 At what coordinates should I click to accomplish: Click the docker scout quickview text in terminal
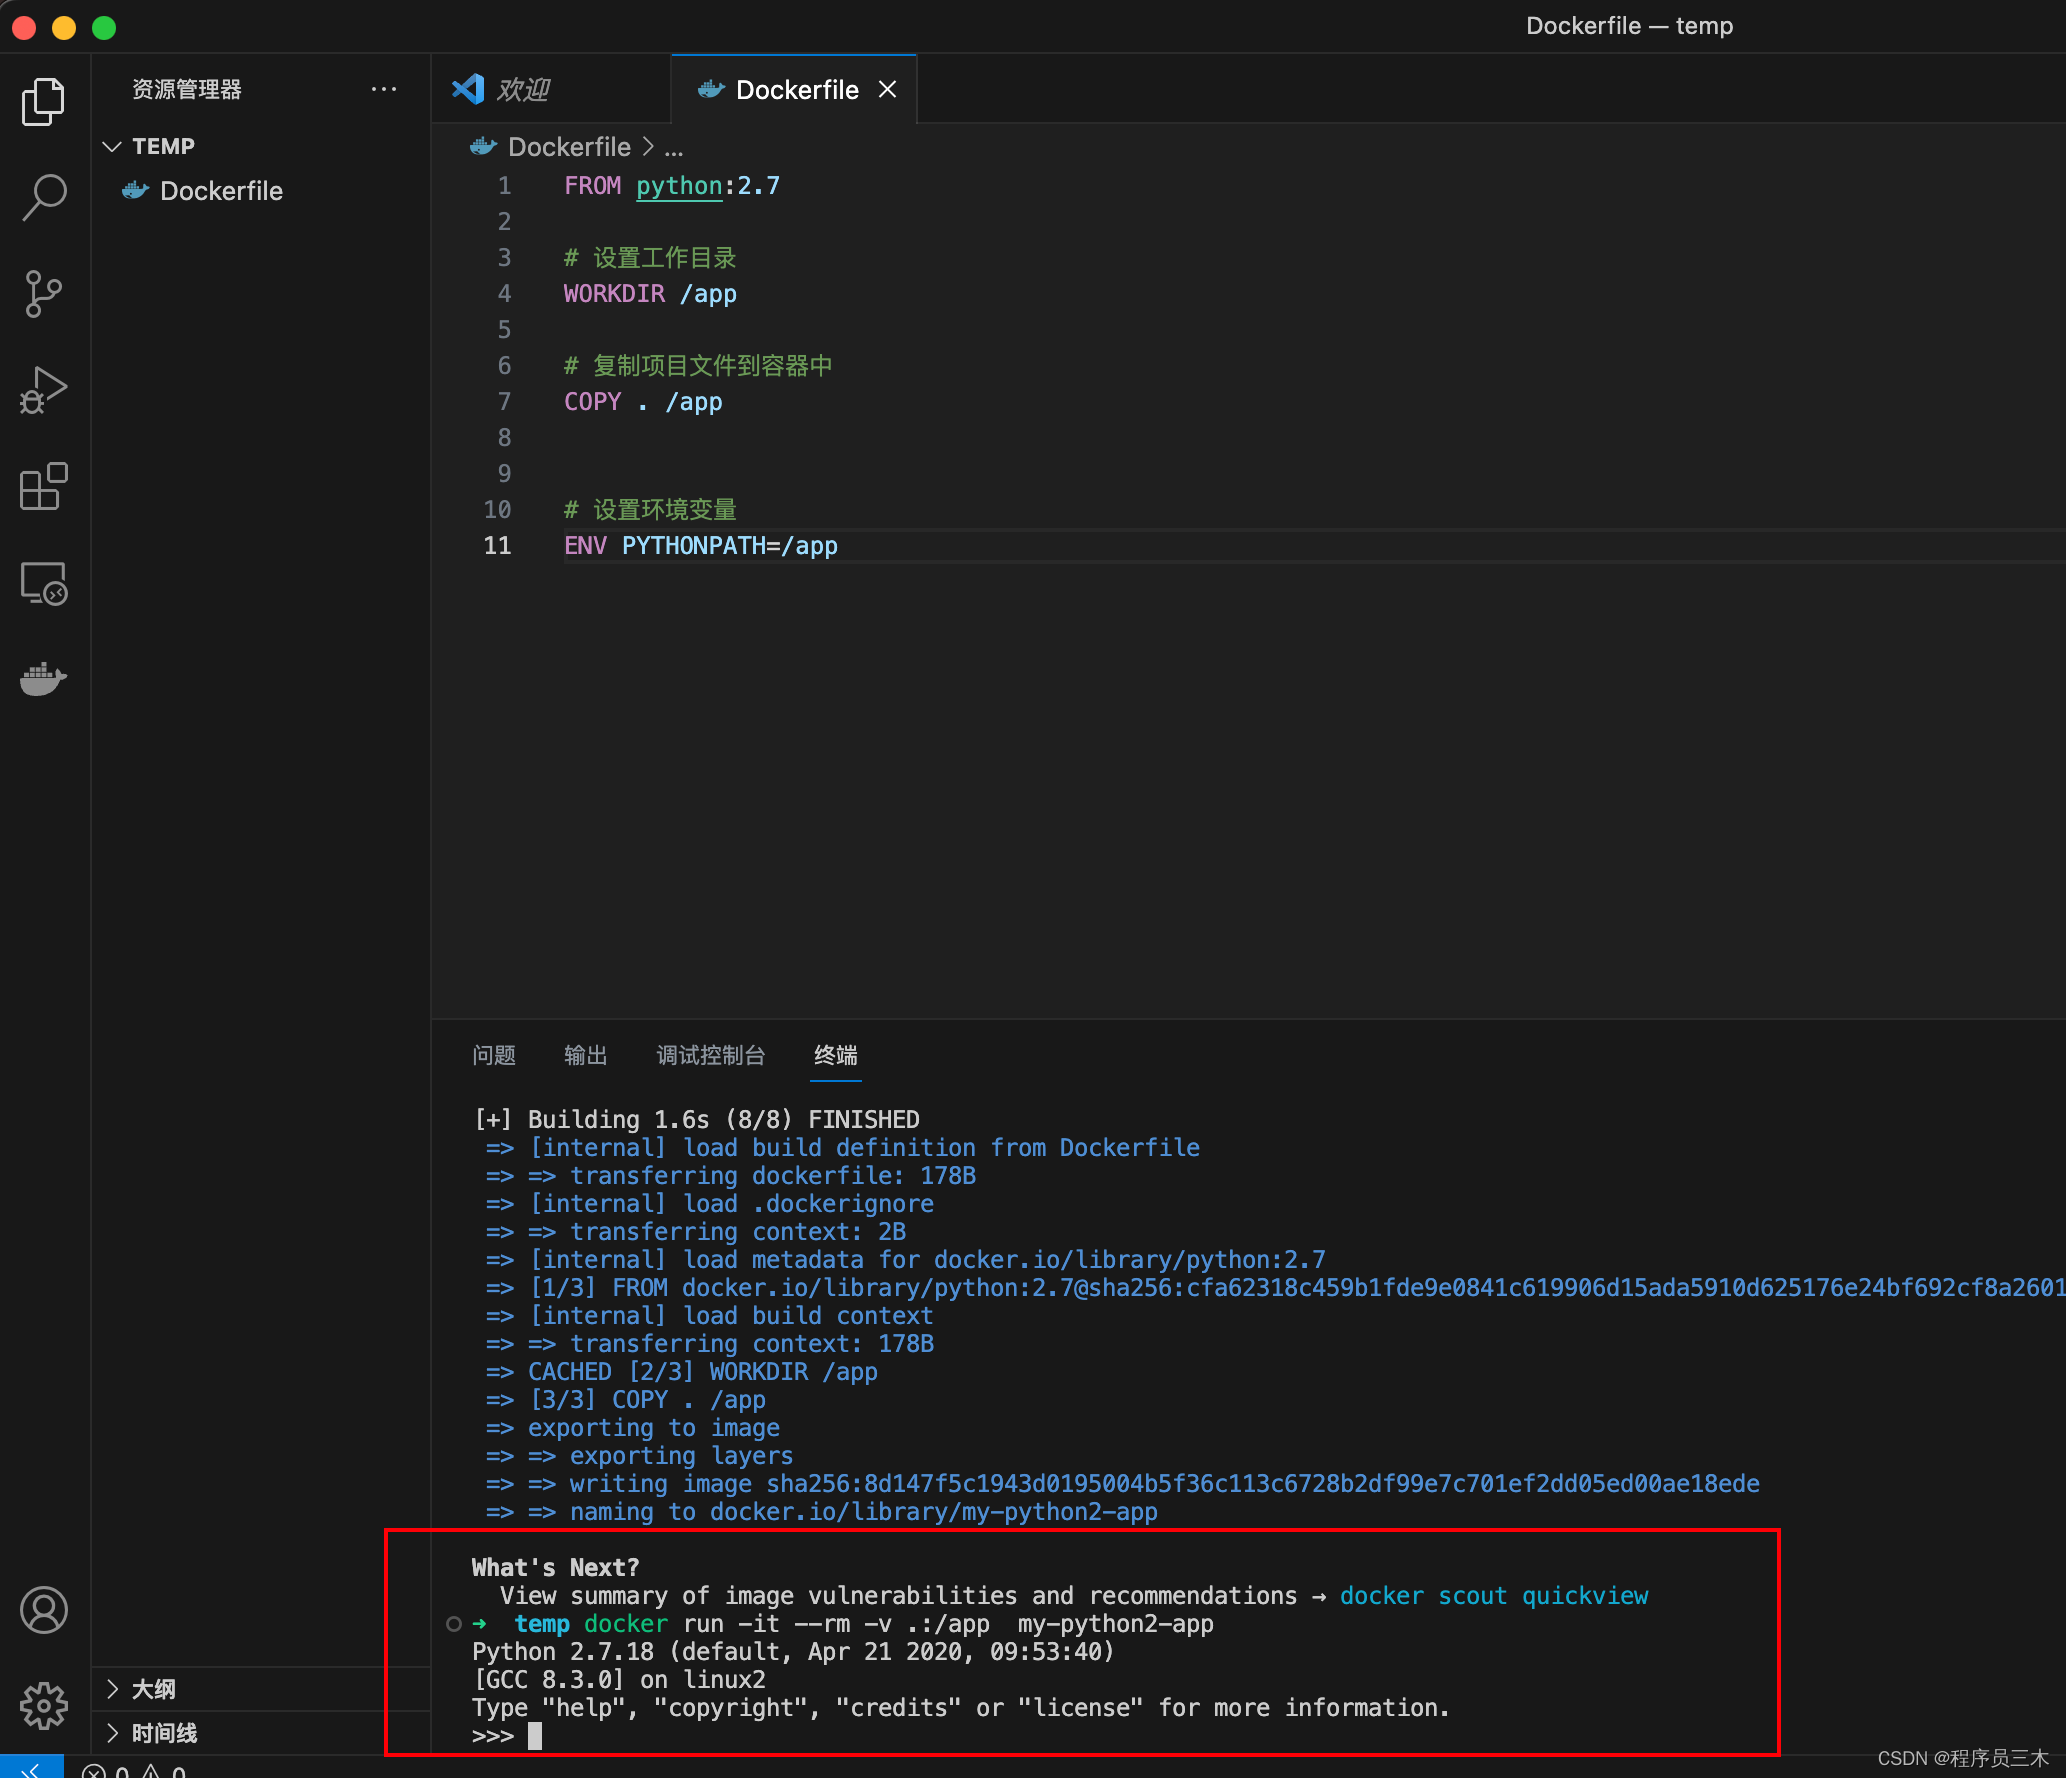1494,1595
